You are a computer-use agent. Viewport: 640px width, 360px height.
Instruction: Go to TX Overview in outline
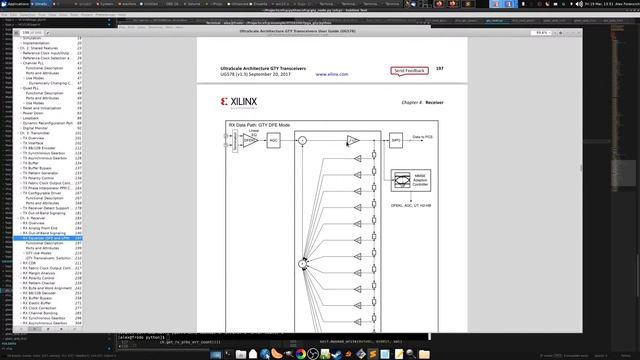click(x=33, y=138)
